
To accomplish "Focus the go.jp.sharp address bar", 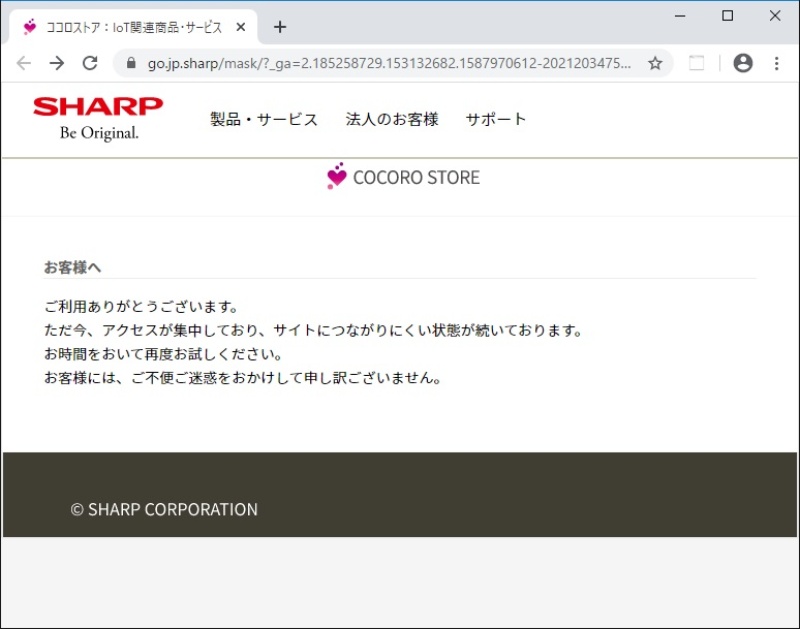I will pyautogui.click(x=390, y=63).
